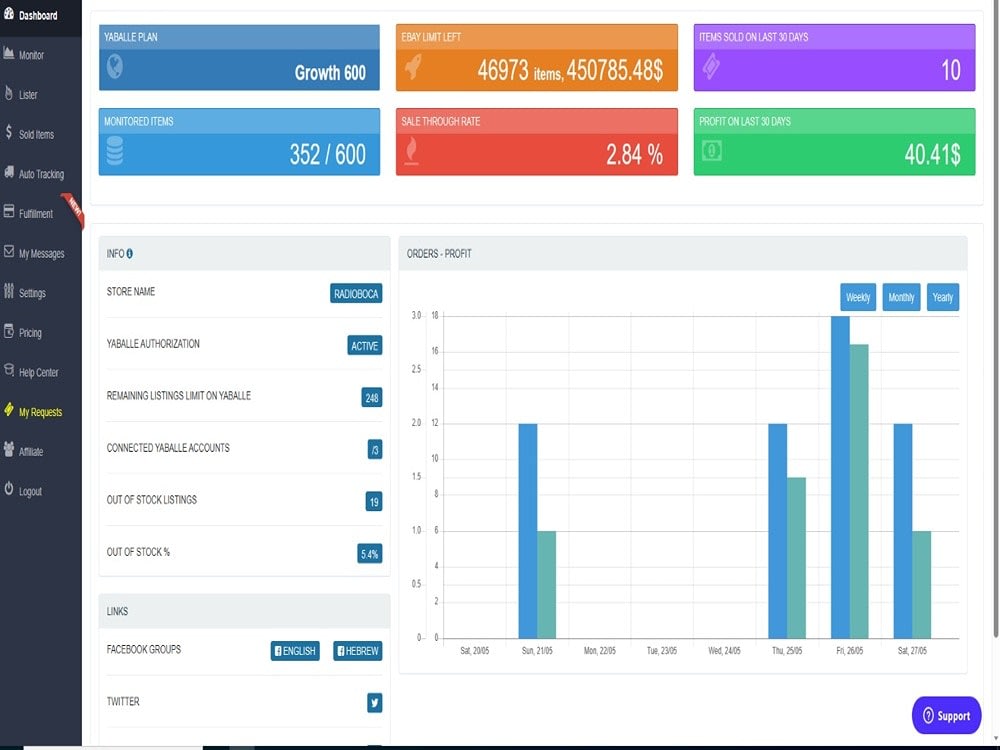Image resolution: width=1000 pixels, height=750 pixels.
Task: Visit the Help Center link
Action: coord(41,372)
